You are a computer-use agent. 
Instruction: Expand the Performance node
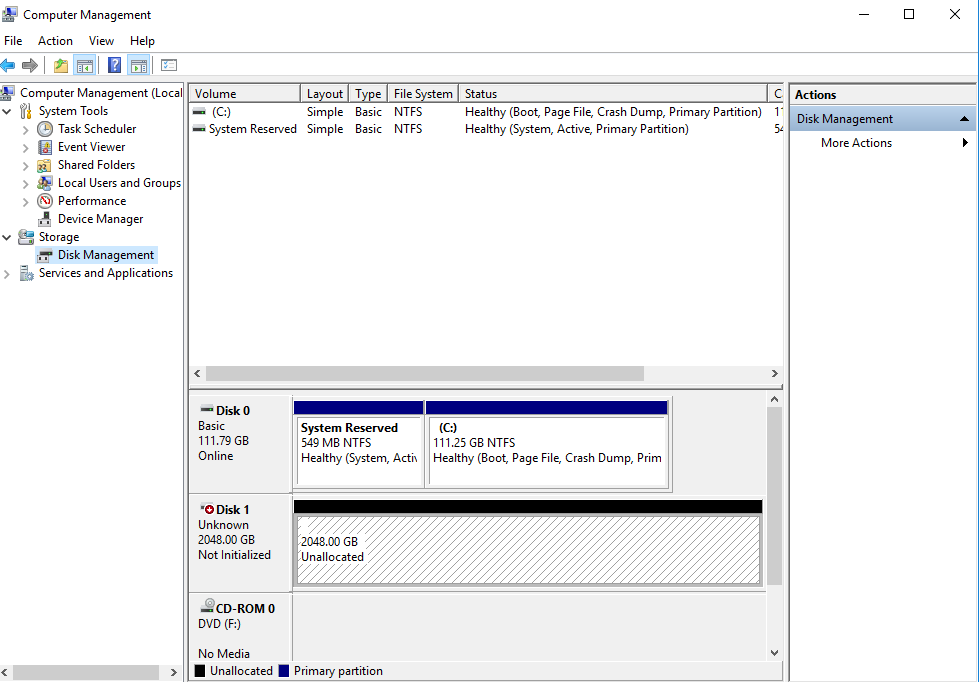pos(26,202)
